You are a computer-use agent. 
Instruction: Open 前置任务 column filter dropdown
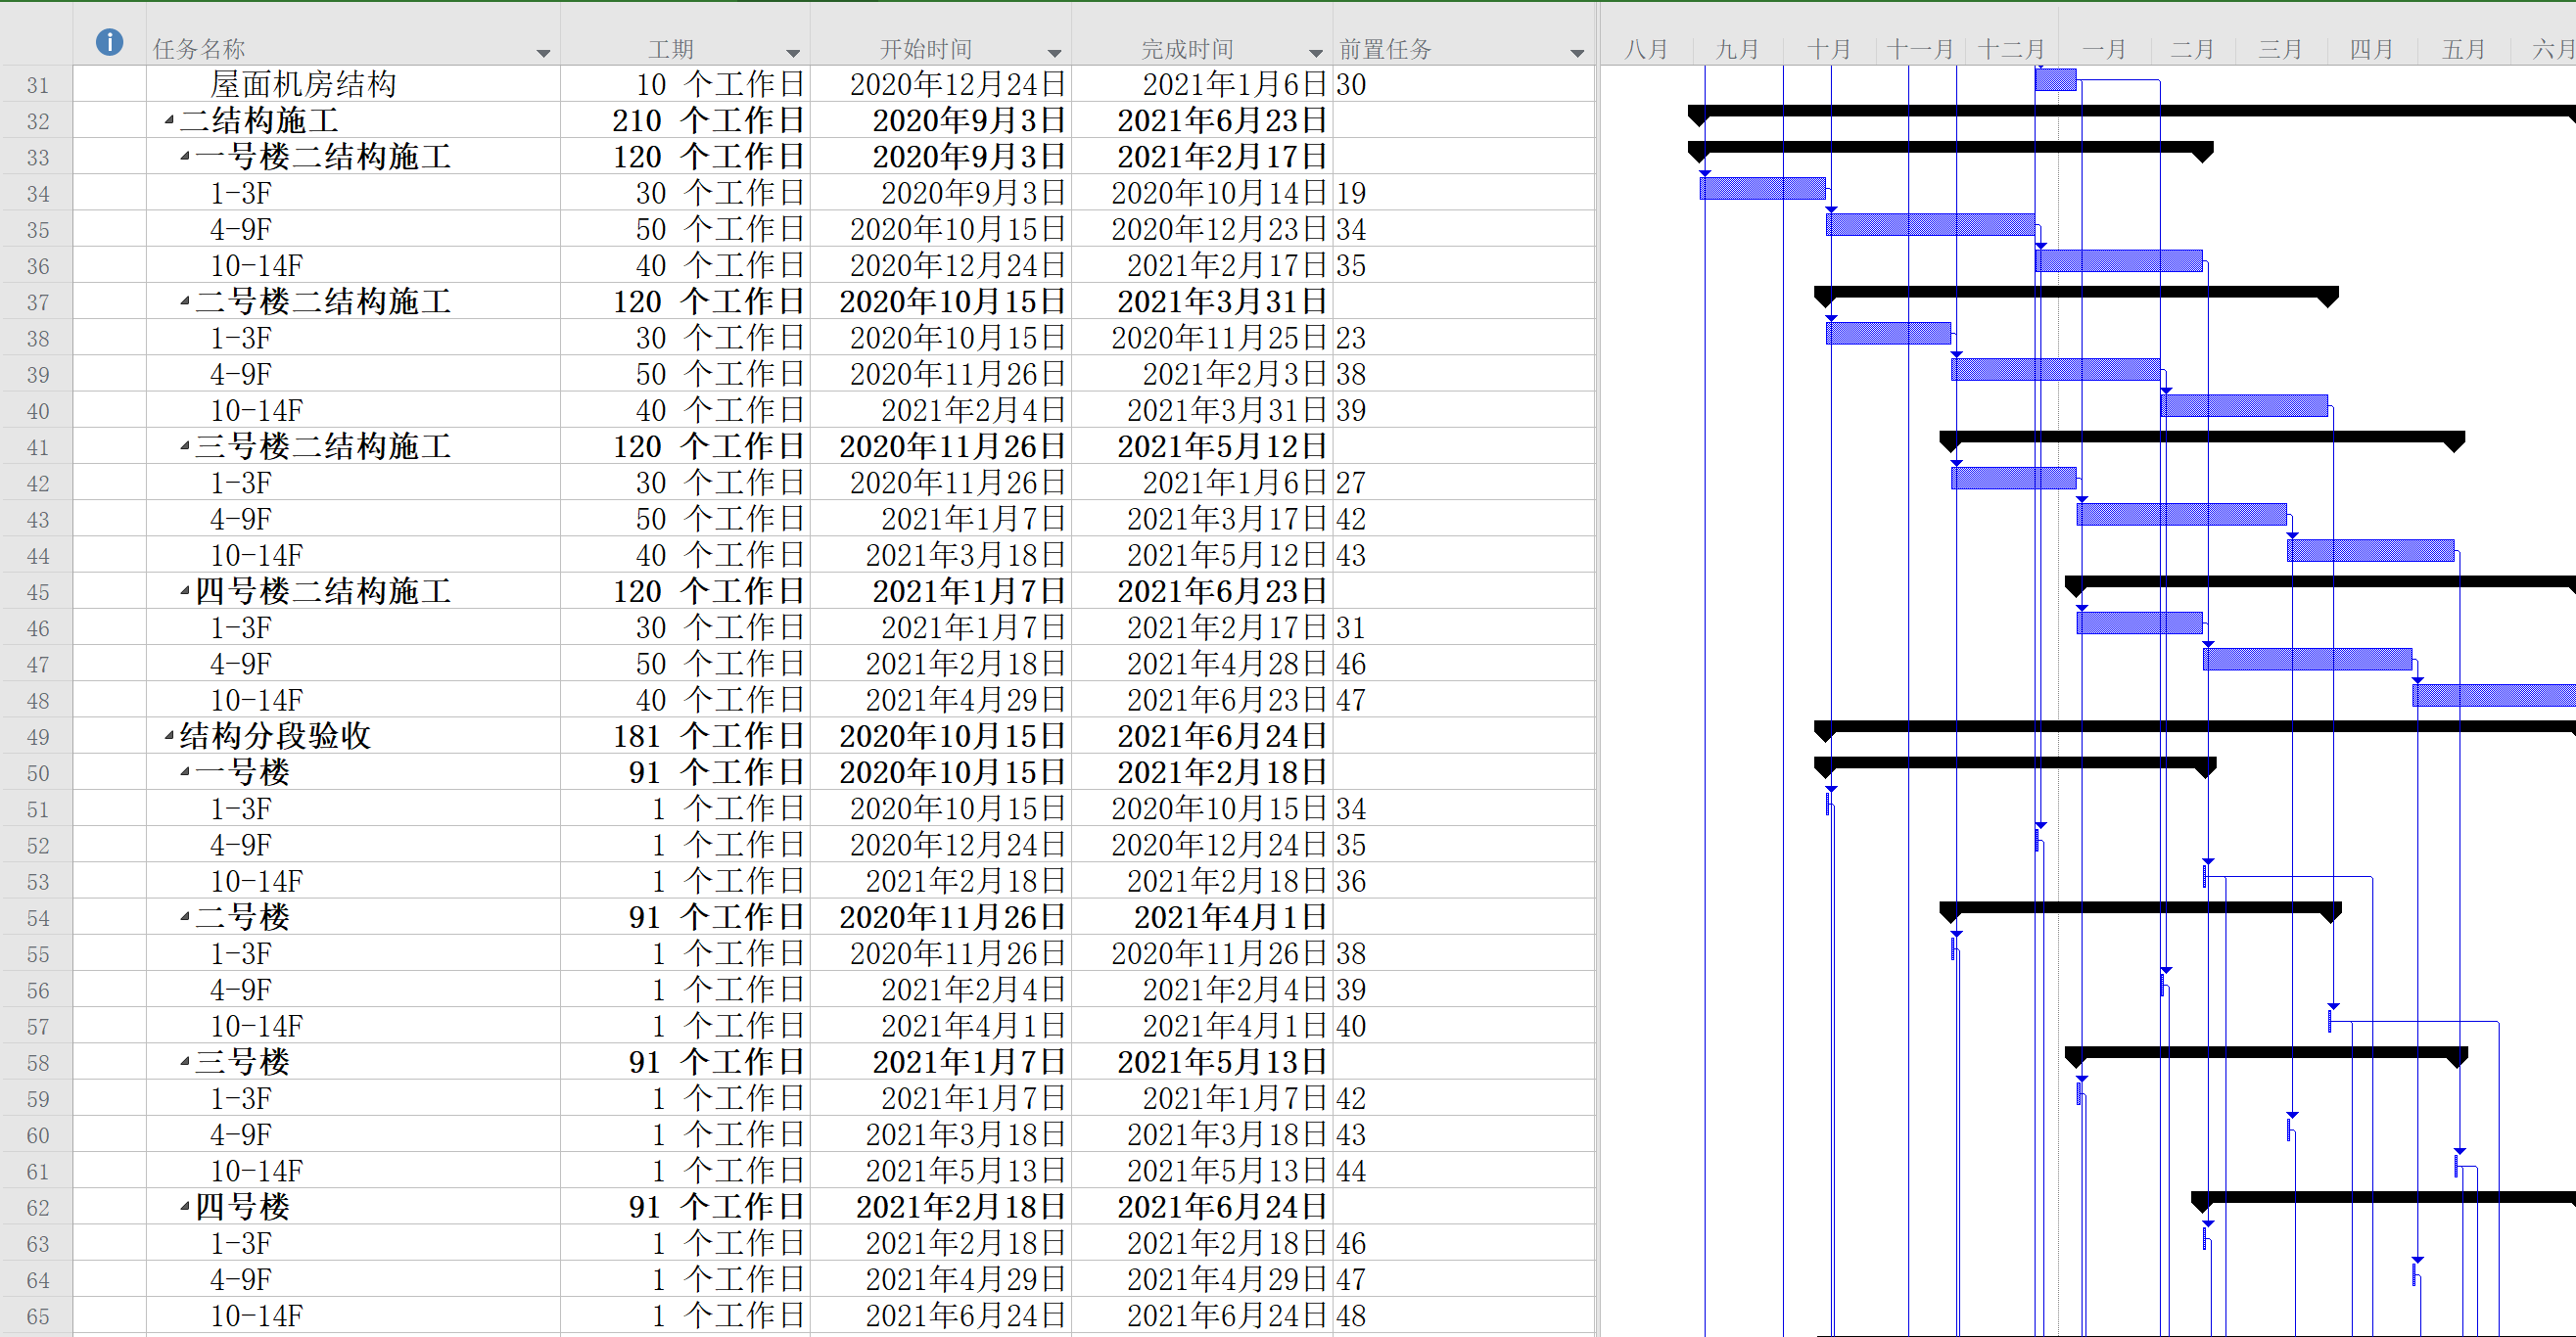pyautogui.click(x=1577, y=53)
